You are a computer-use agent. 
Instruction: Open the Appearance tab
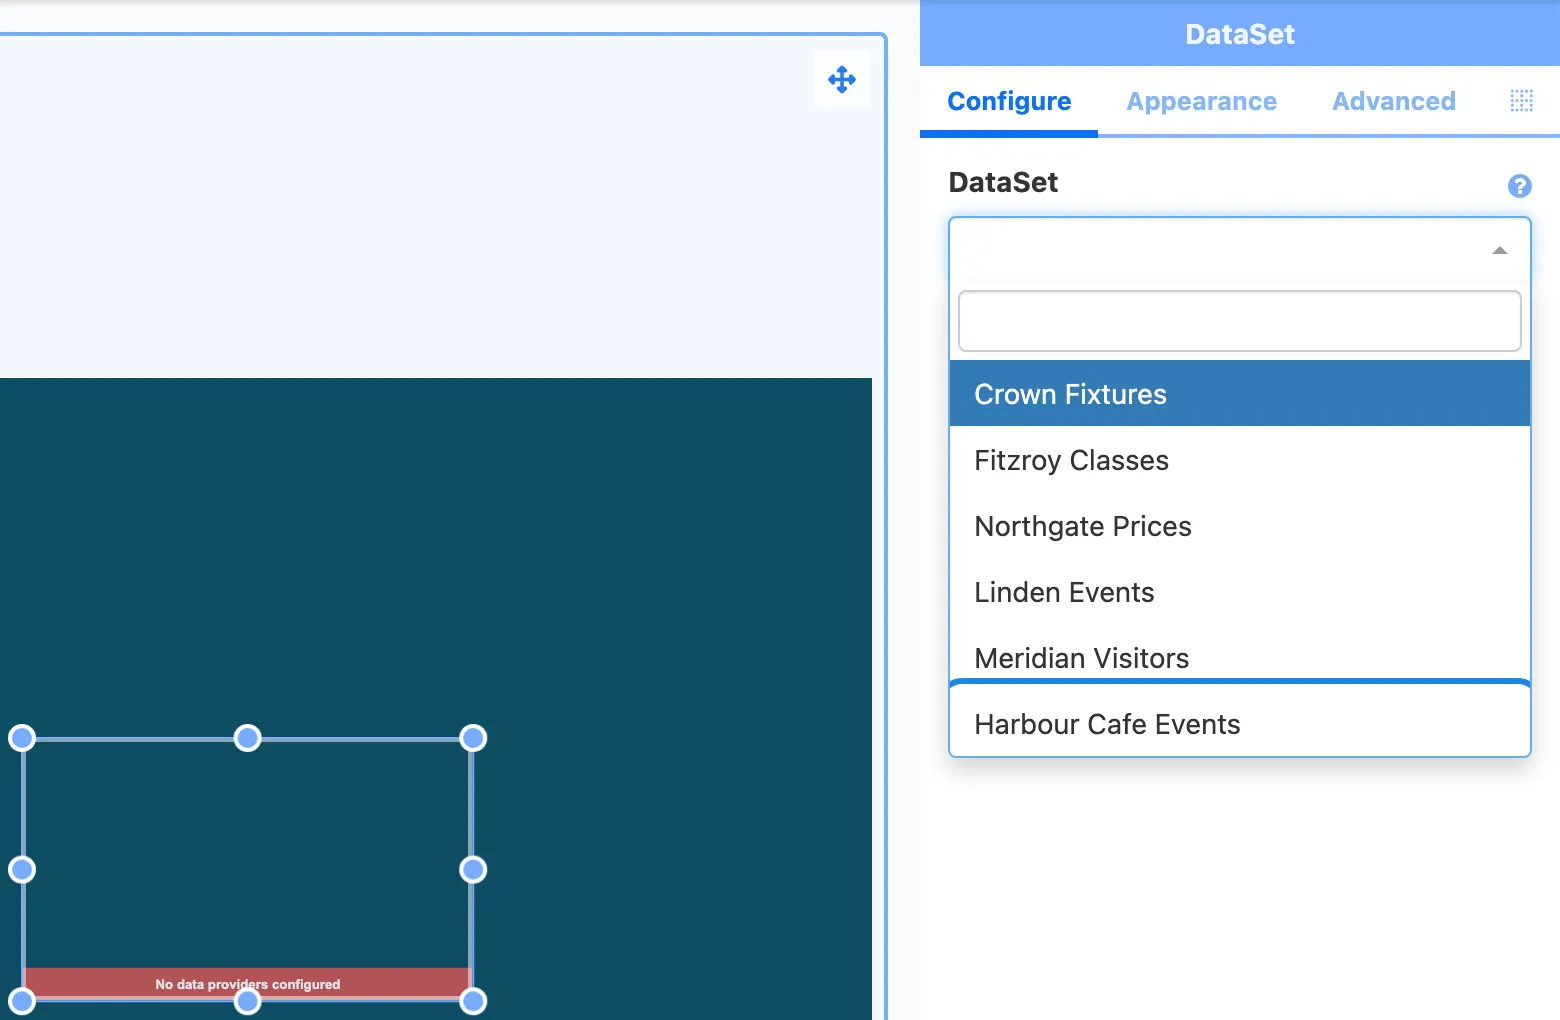tap(1201, 101)
